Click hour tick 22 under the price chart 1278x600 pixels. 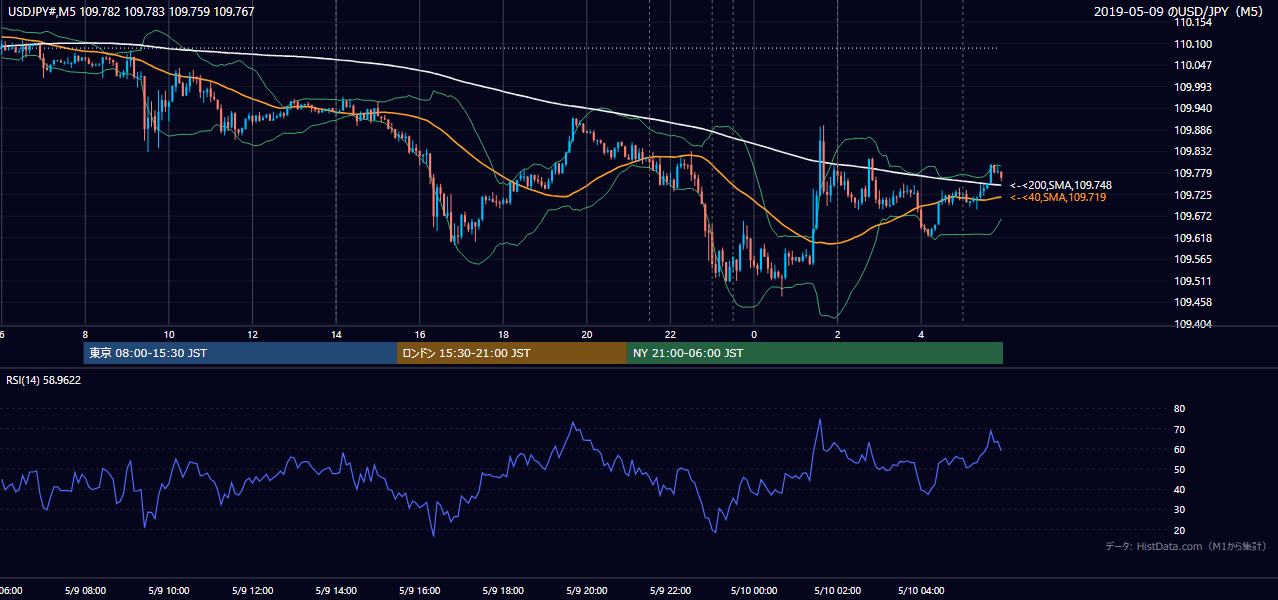(670, 334)
